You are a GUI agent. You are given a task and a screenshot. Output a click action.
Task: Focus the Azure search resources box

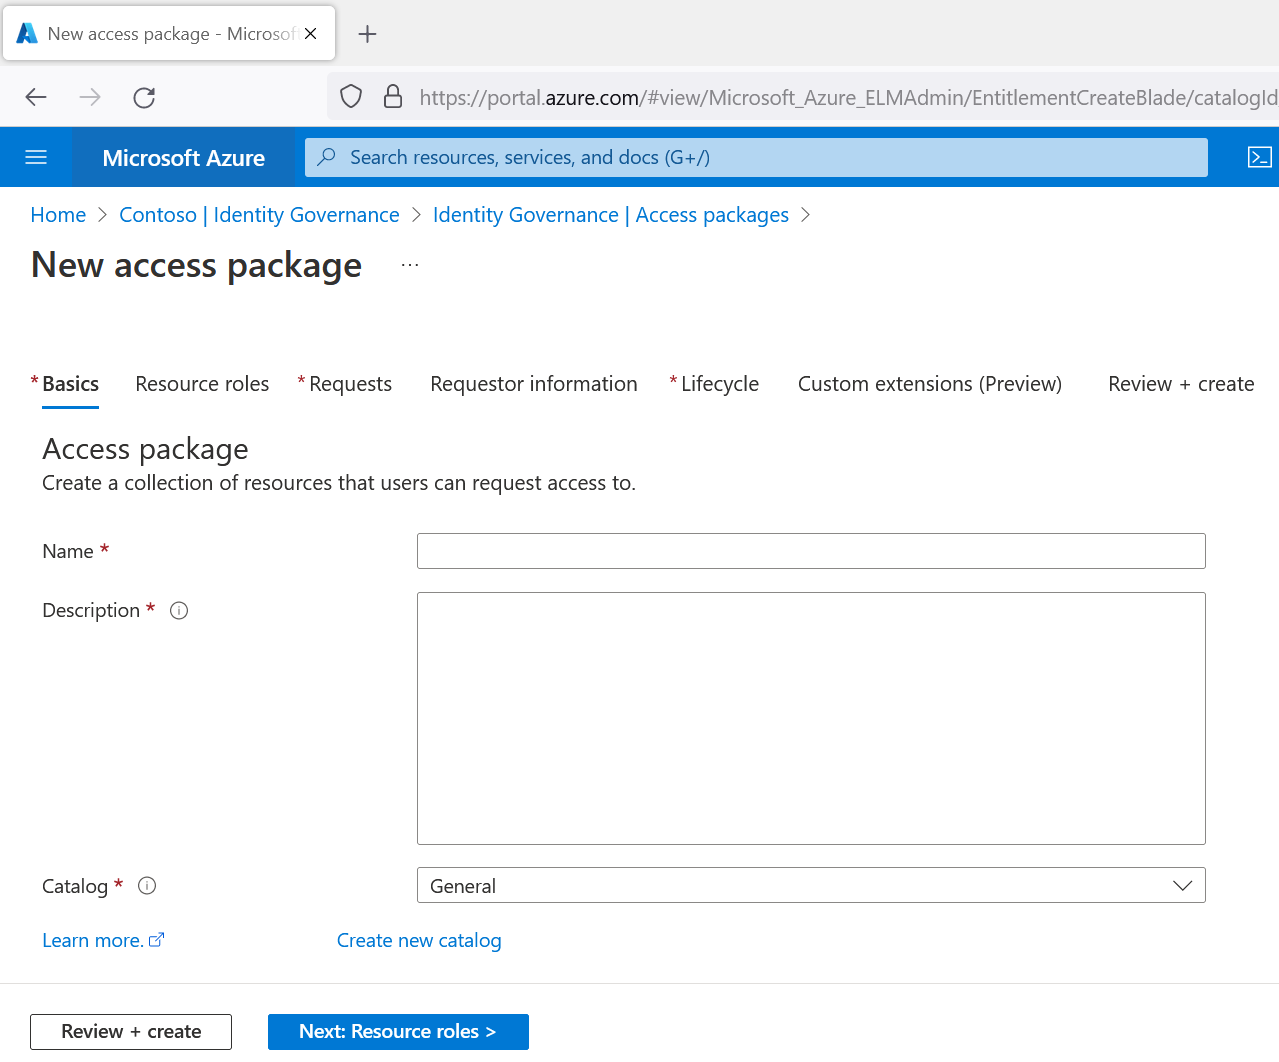755,157
